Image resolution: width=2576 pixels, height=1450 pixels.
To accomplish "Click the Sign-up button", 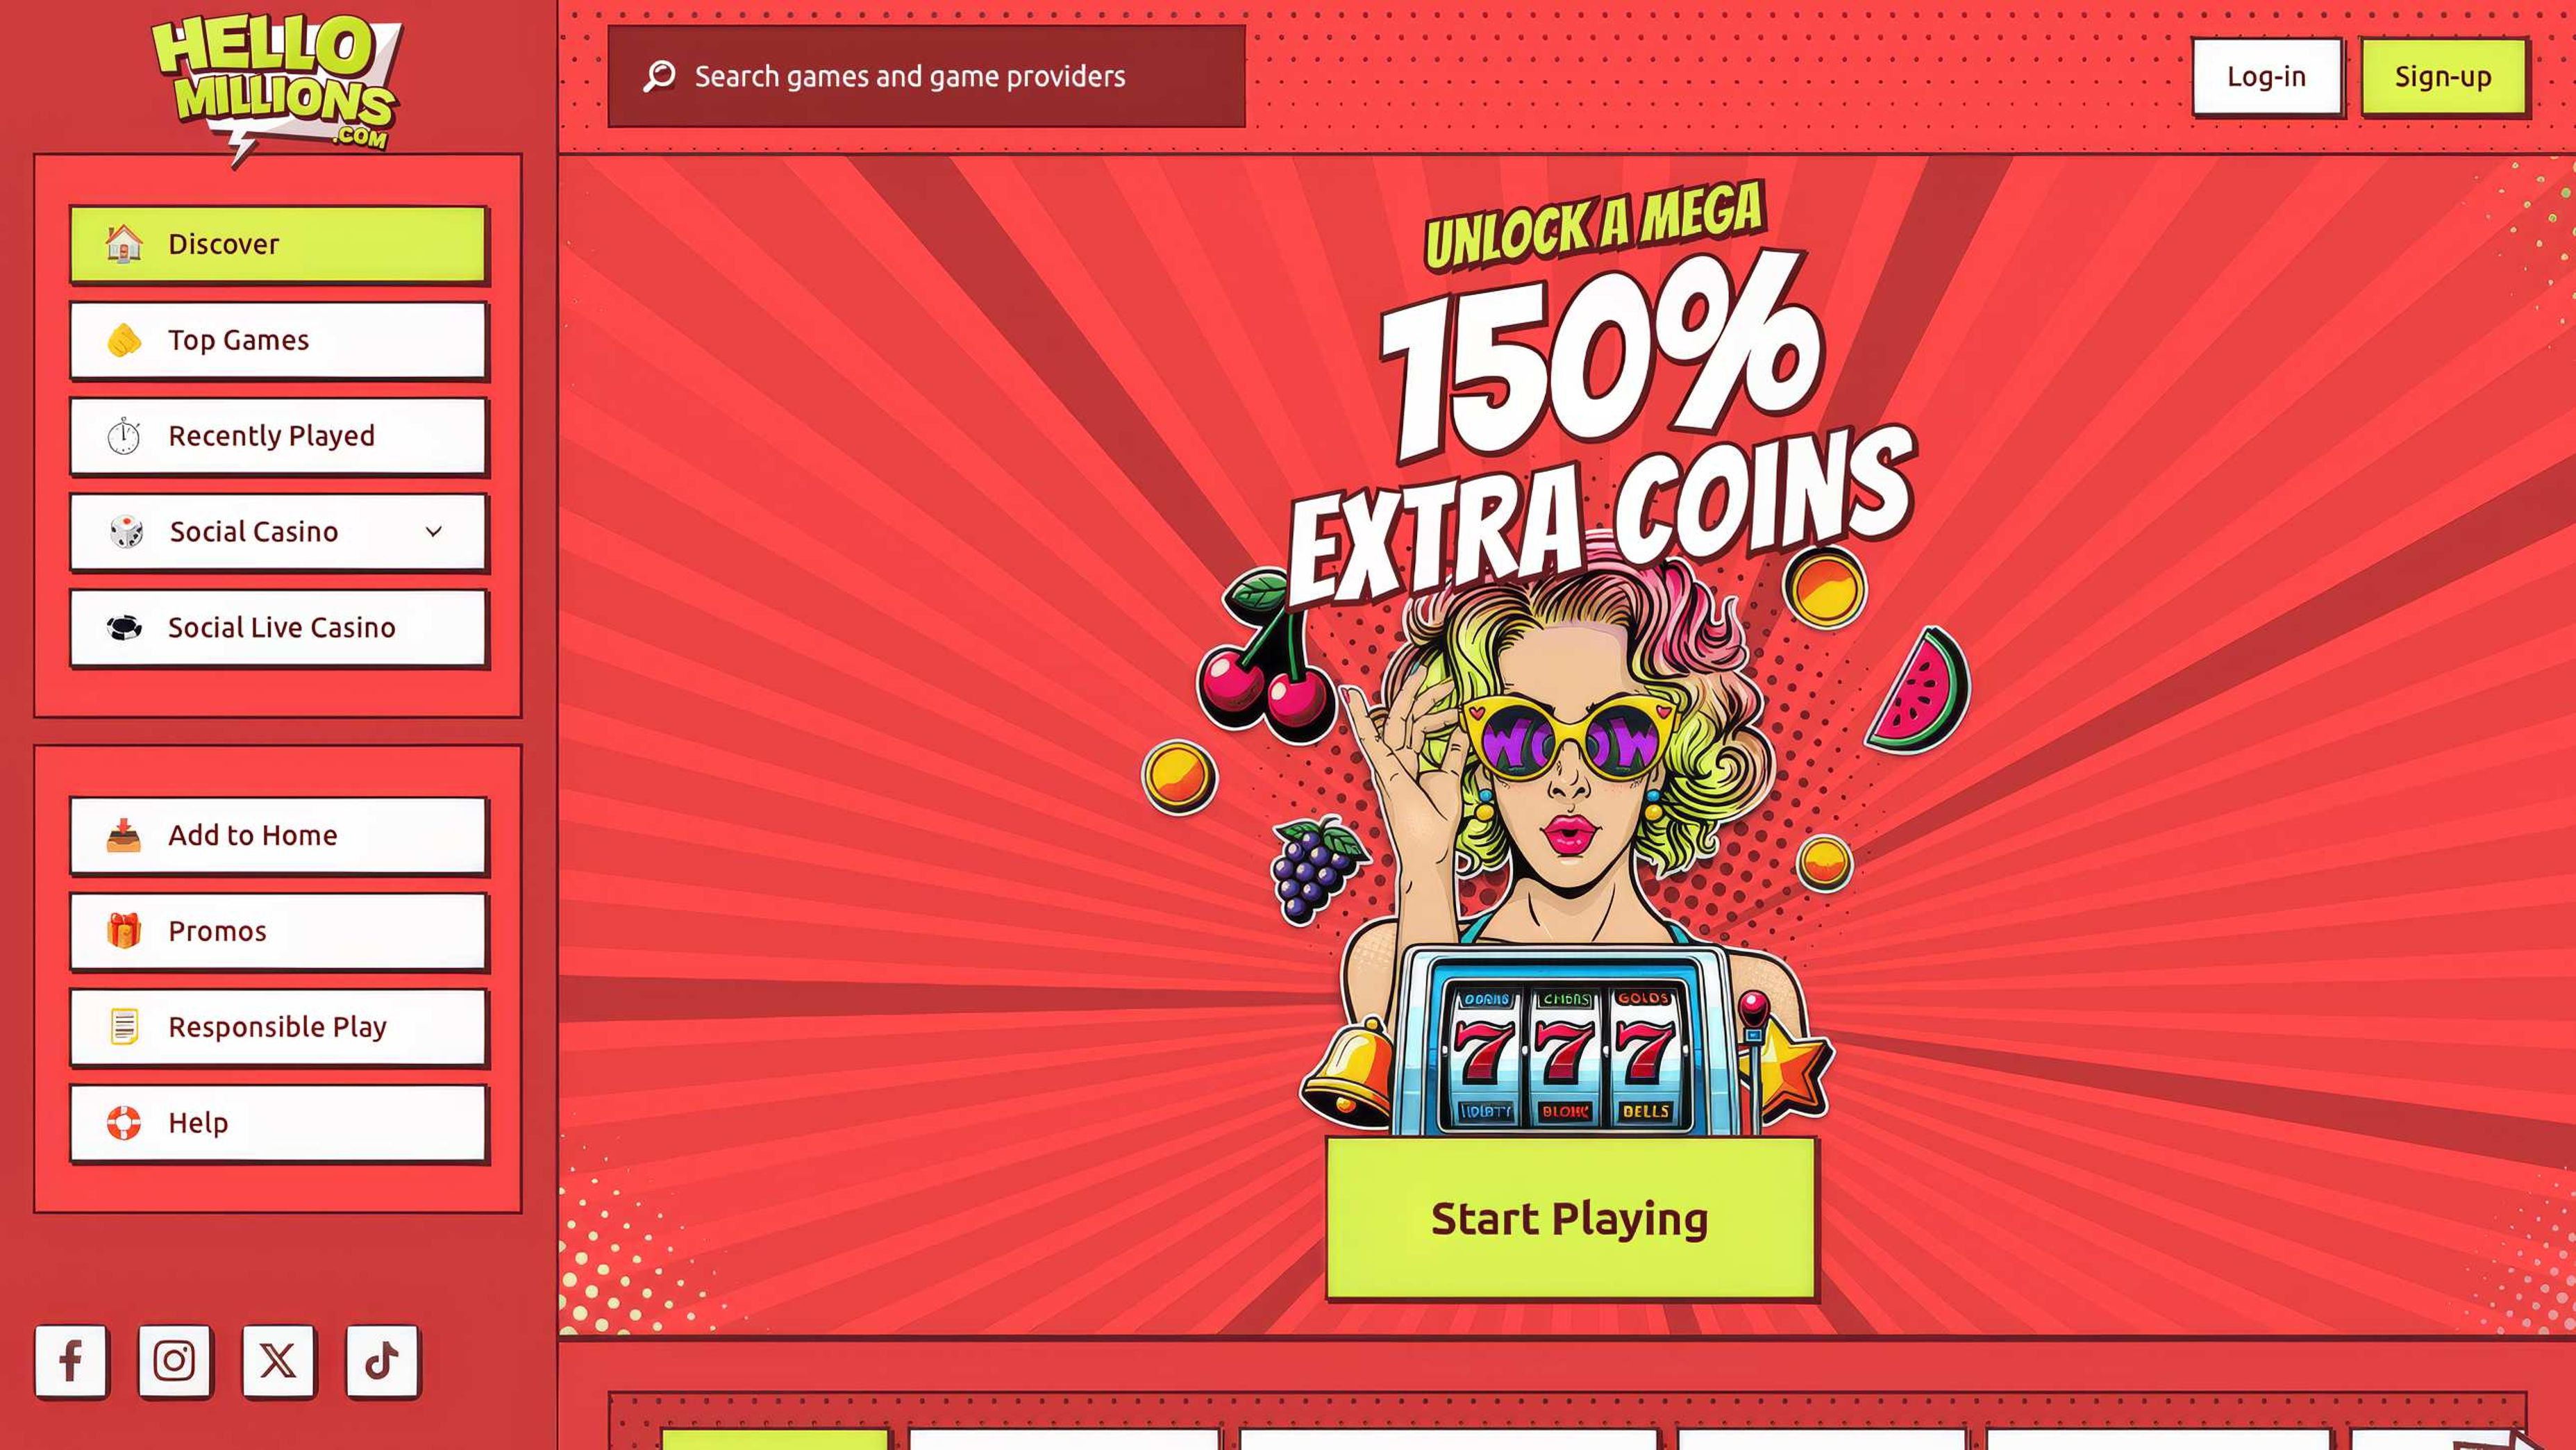I will (2443, 77).
